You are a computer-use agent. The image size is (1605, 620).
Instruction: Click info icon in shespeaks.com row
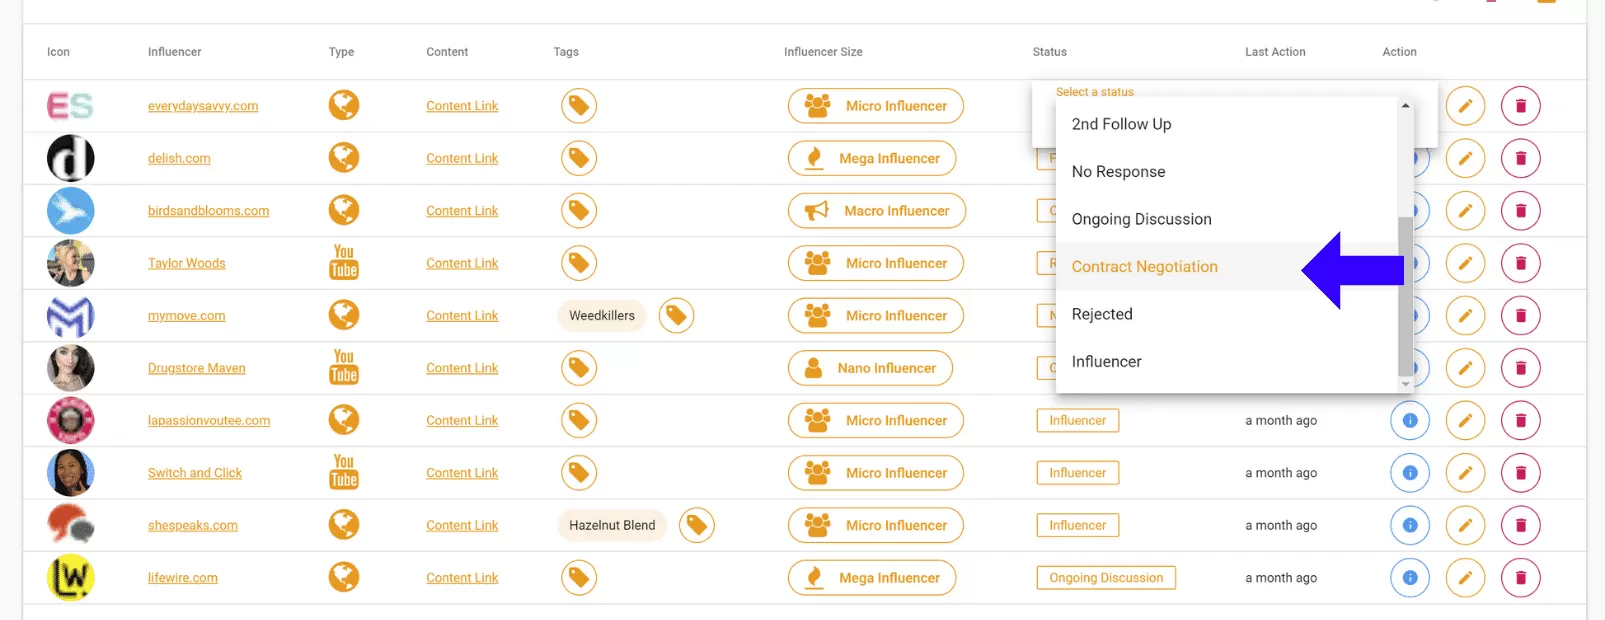click(1410, 525)
